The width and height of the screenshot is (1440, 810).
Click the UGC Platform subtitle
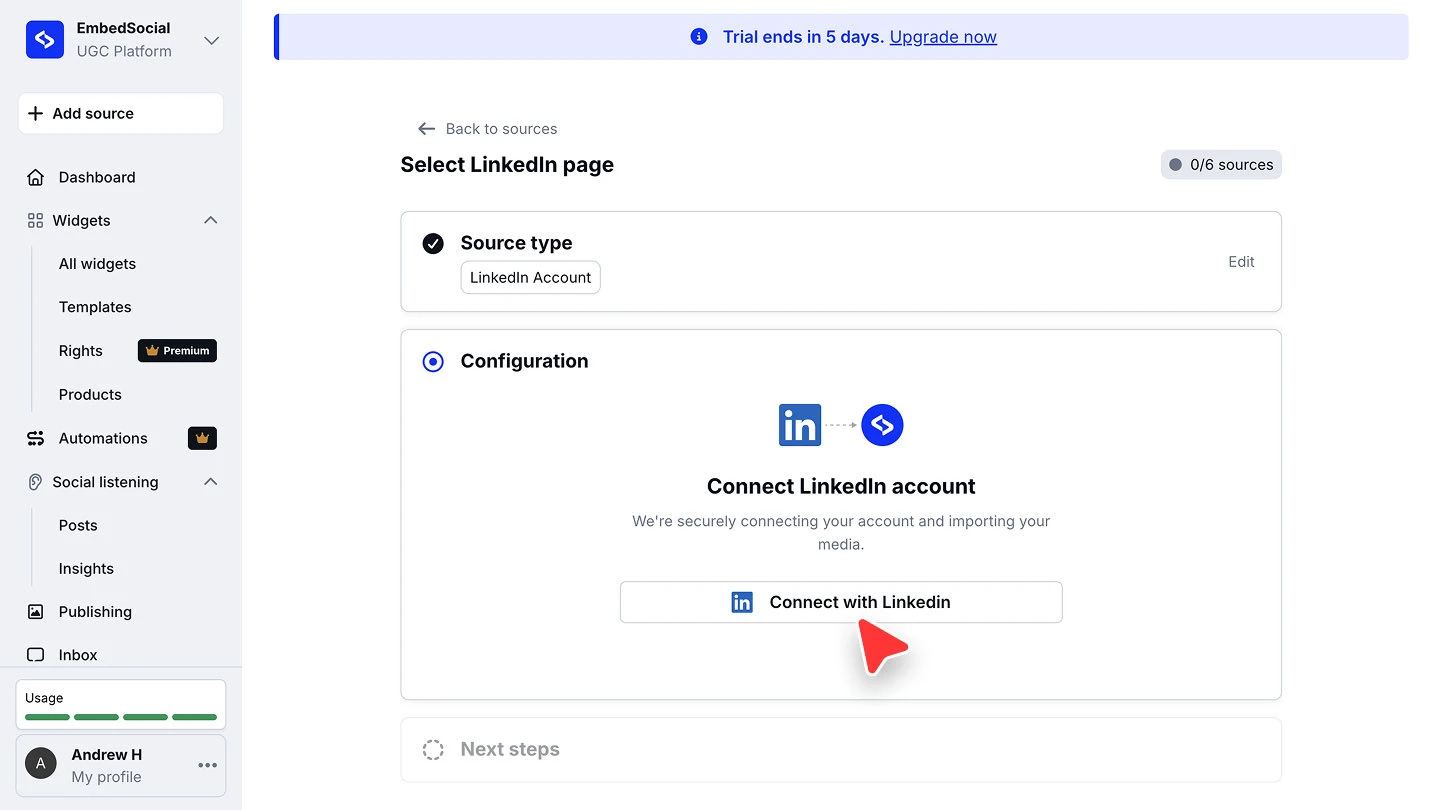pyautogui.click(x=124, y=52)
